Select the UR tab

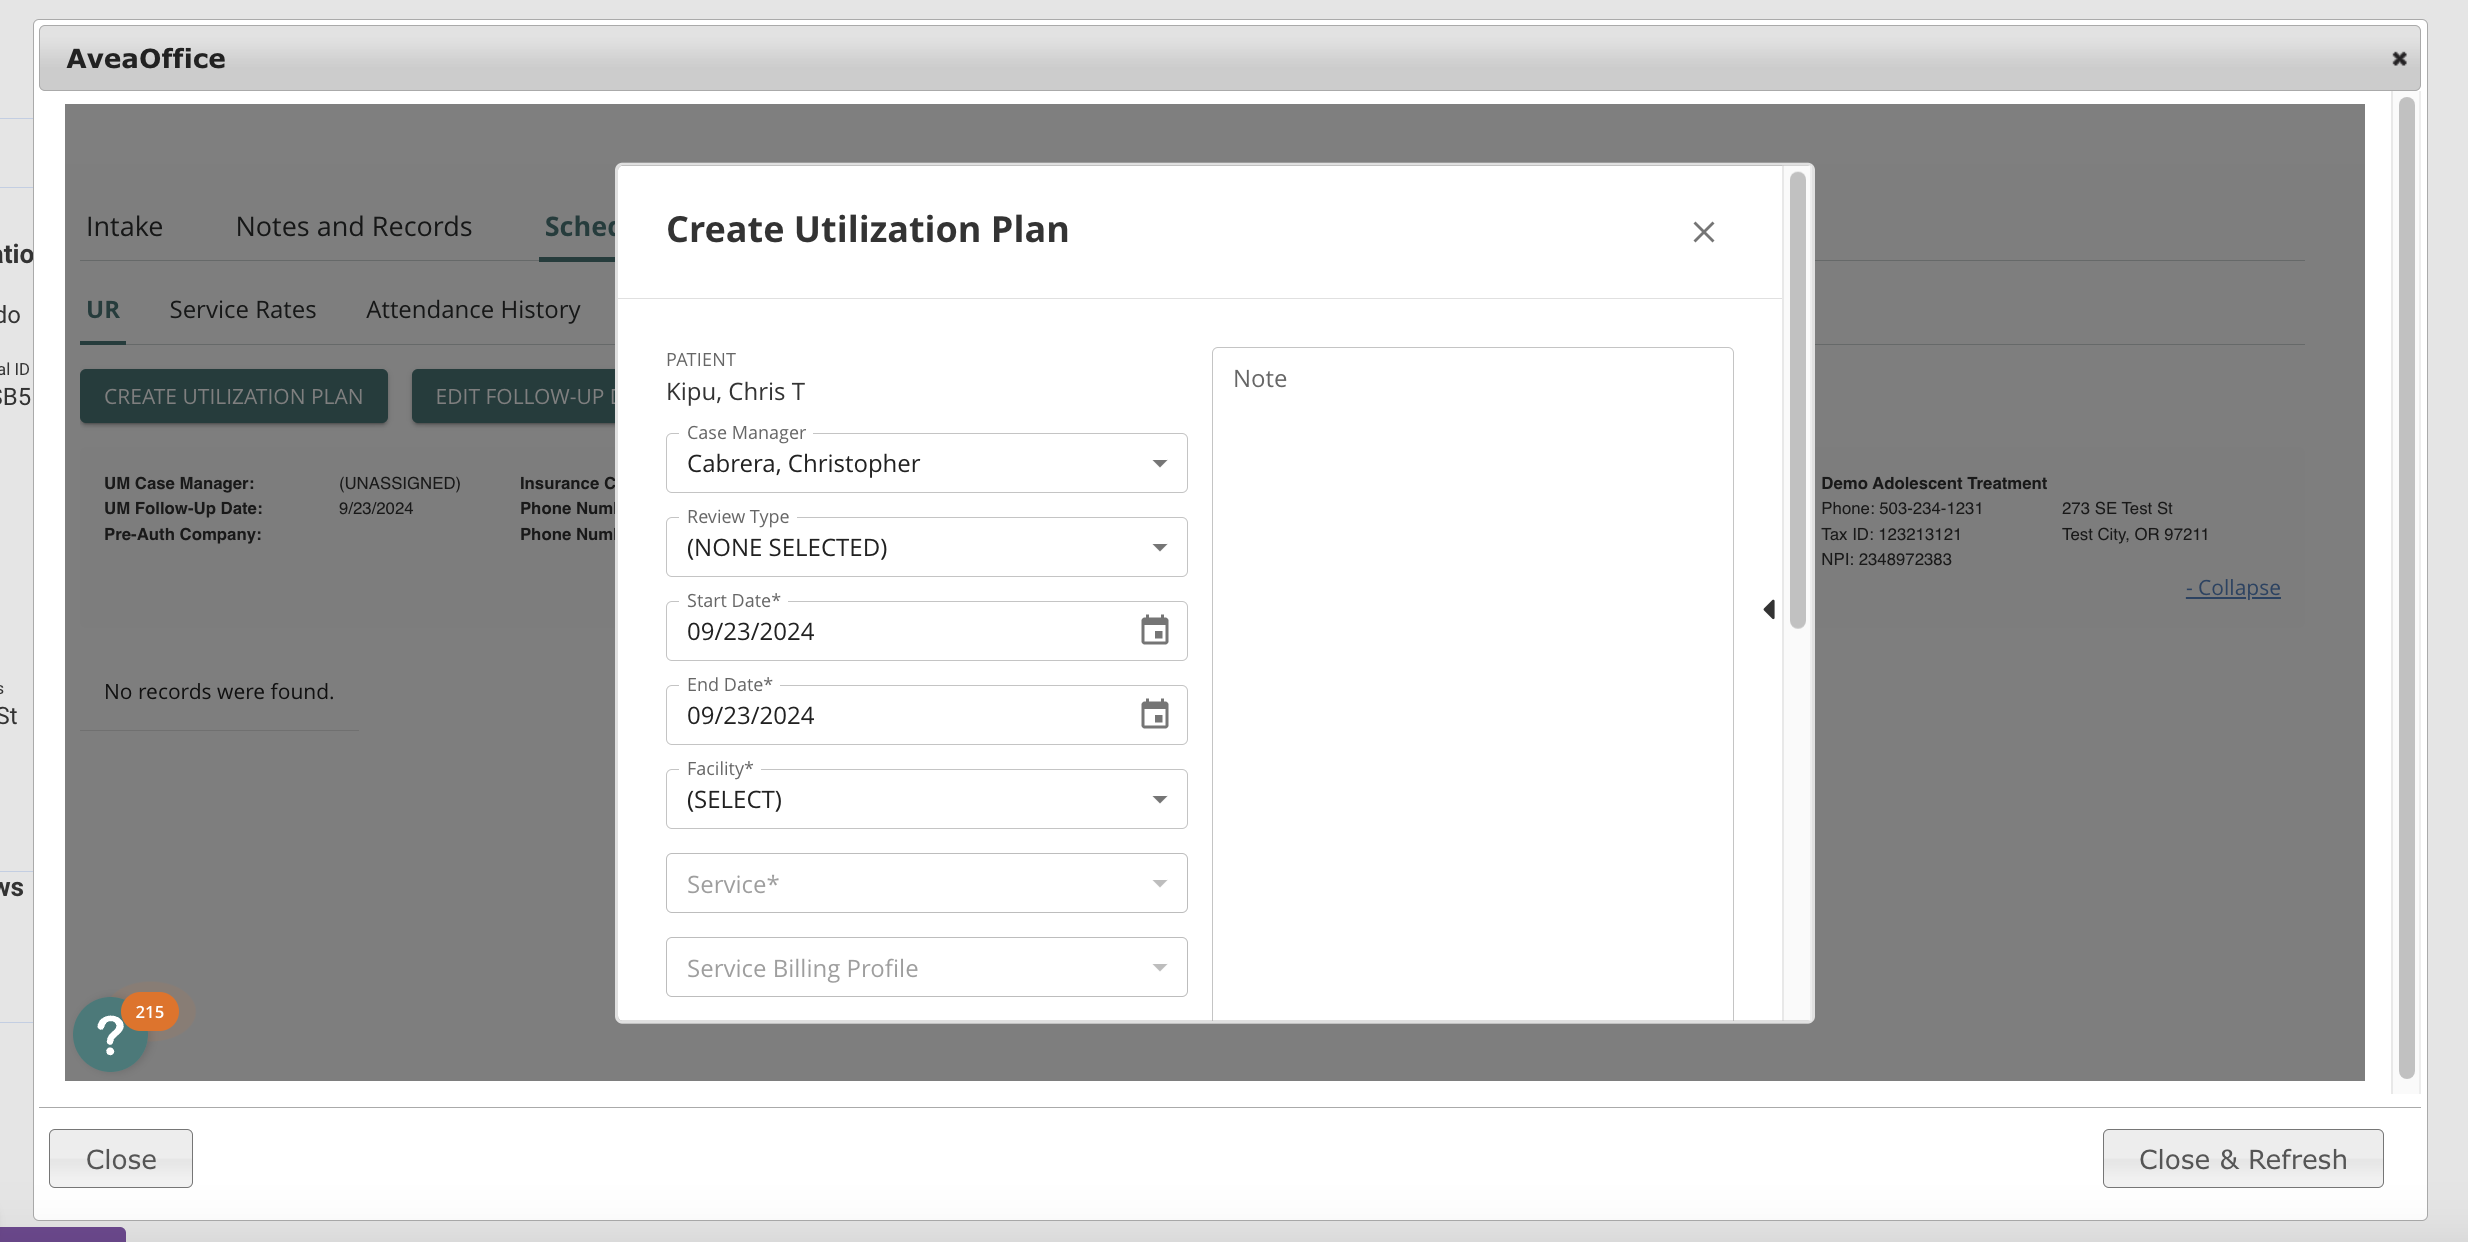[103, 309]
